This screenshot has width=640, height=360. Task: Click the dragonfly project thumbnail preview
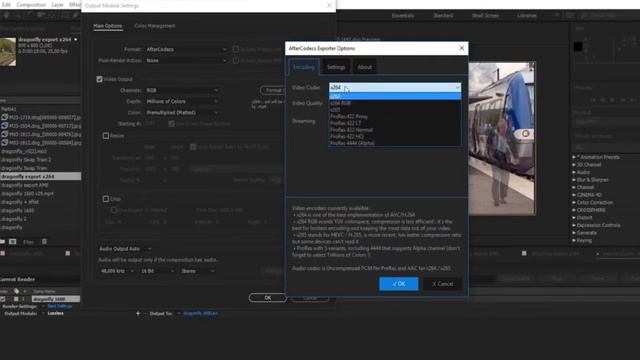pyautogui.click(x=8, y=51)
